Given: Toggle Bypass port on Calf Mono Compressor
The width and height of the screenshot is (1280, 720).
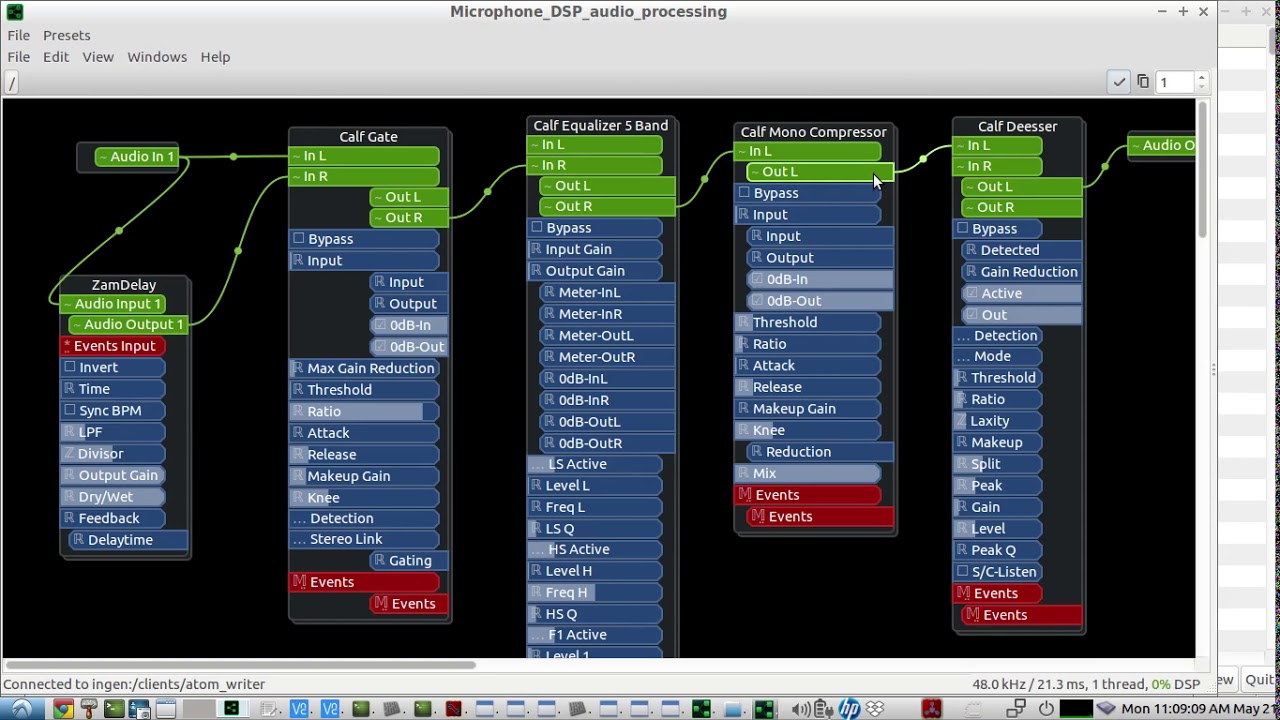Looking at the screenshot, I should tap(808, 193).
